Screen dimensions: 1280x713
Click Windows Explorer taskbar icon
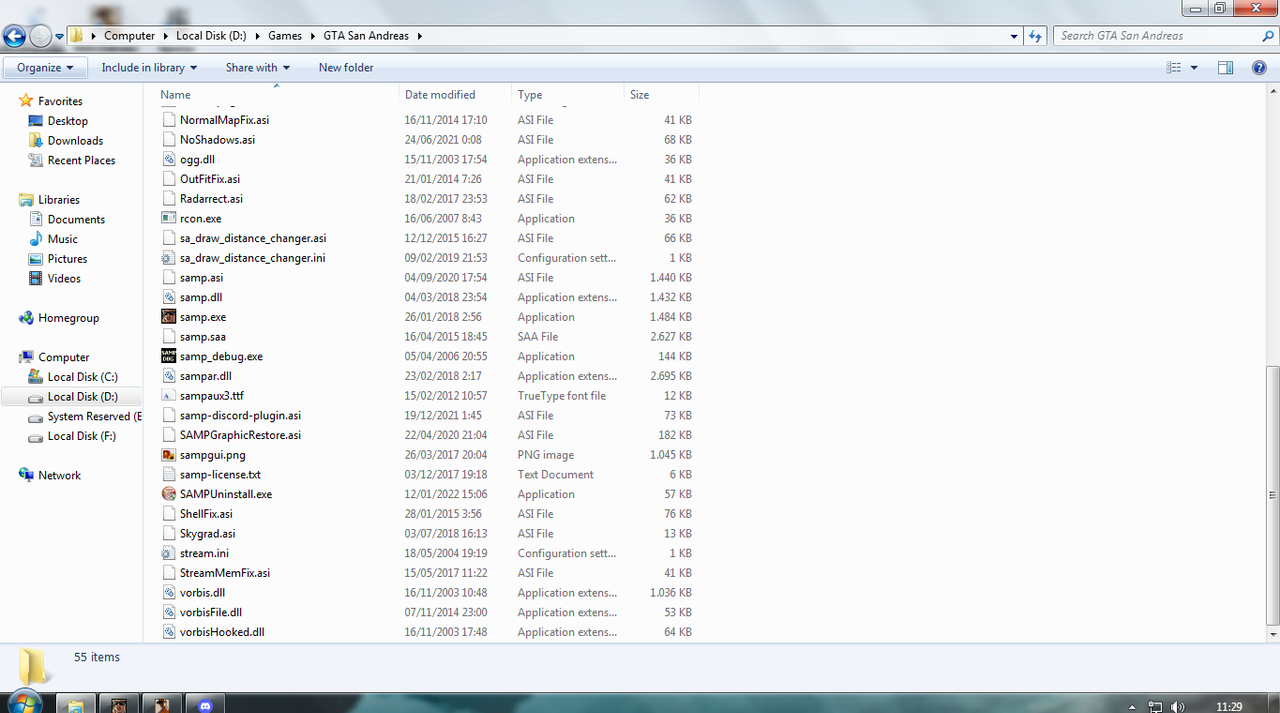[75, 705]
